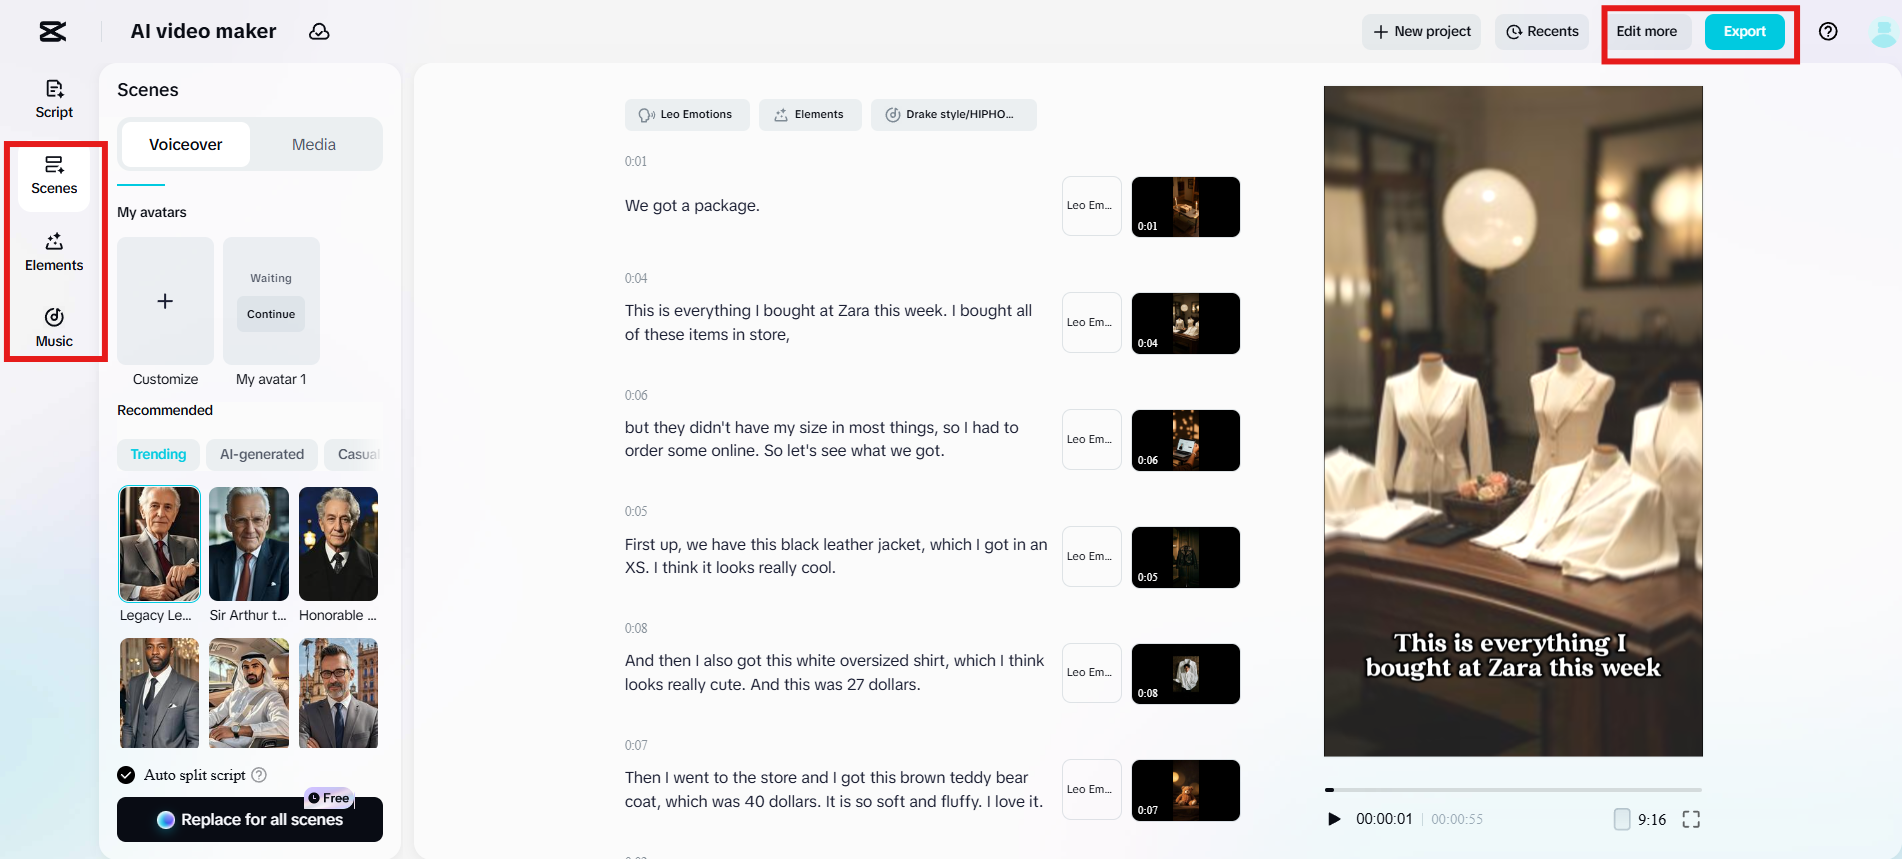Click the CapCut logo icon

pos(53,32)
